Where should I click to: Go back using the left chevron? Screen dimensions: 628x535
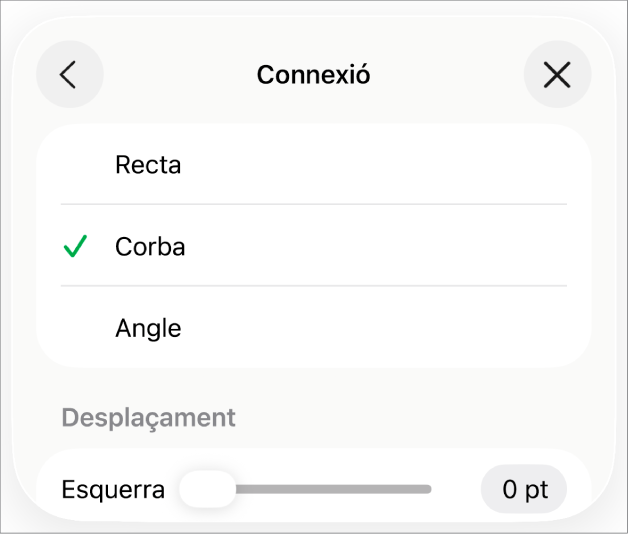point(70,74)
